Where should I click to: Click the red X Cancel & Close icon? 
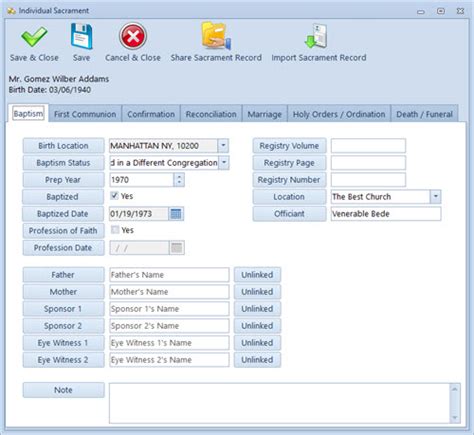click(x=133, y=36)
